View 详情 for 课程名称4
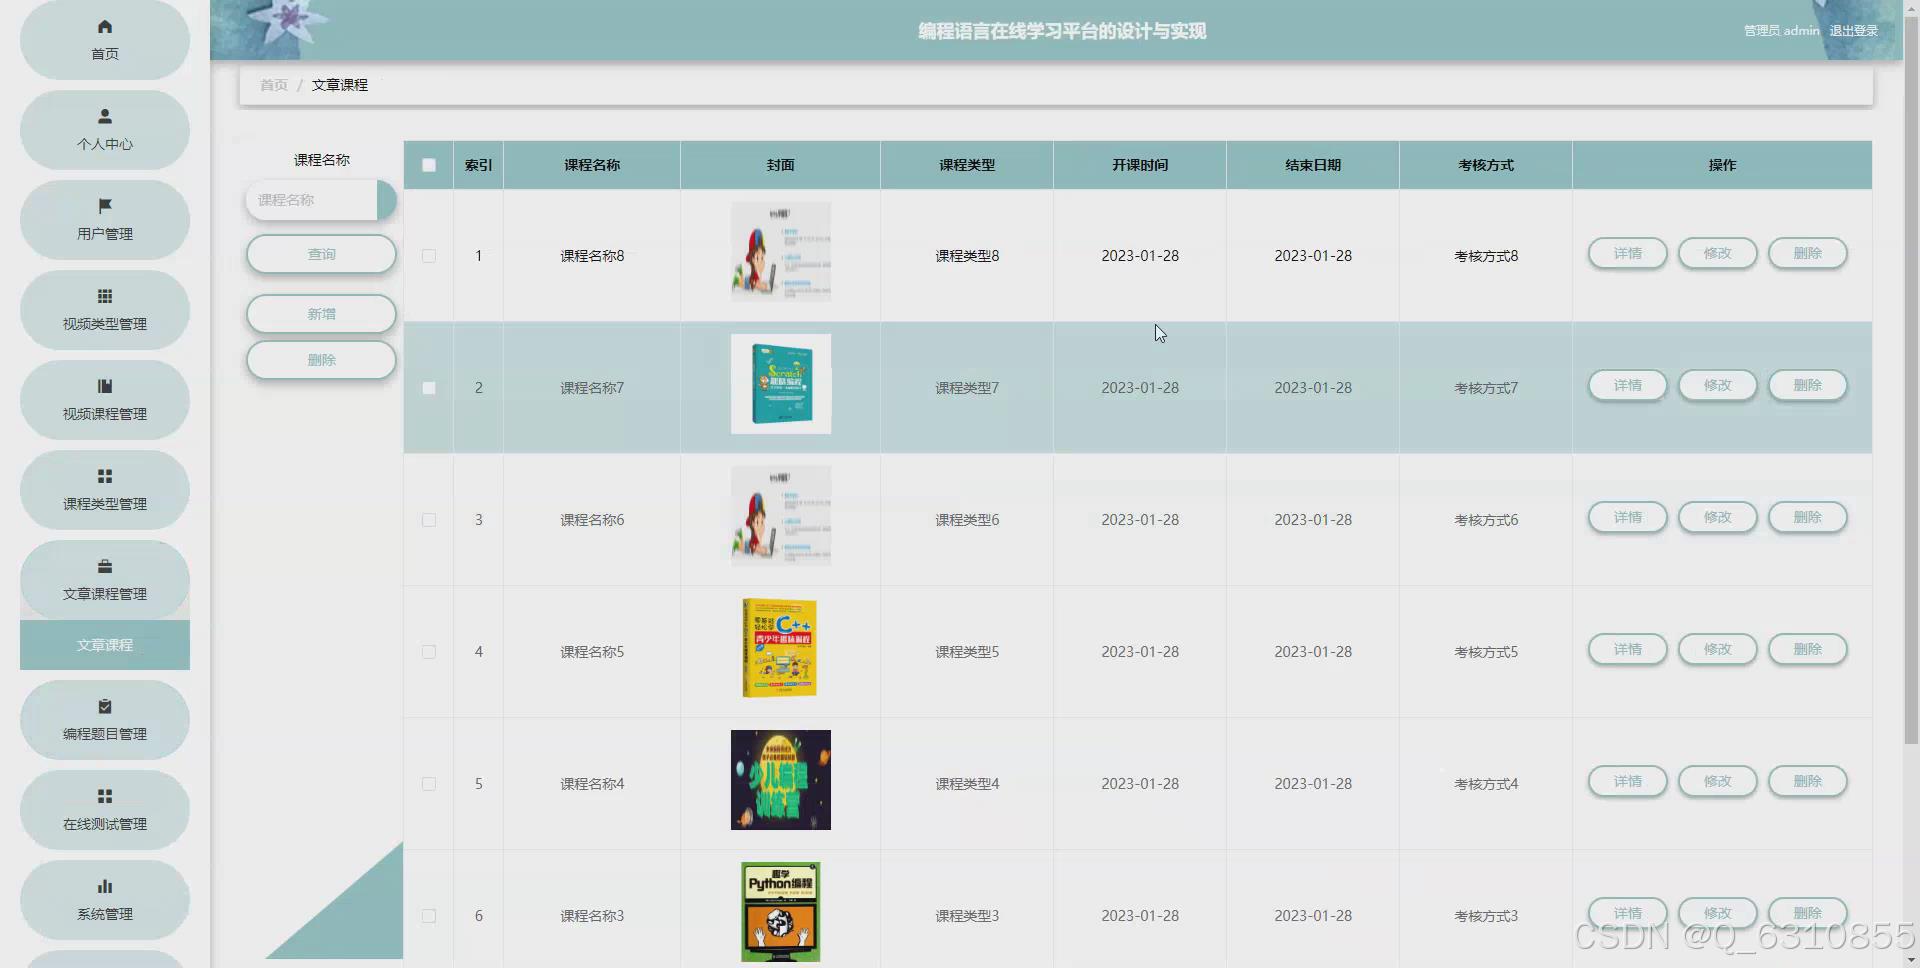The image size is (1920, 968). (1627, 781)
